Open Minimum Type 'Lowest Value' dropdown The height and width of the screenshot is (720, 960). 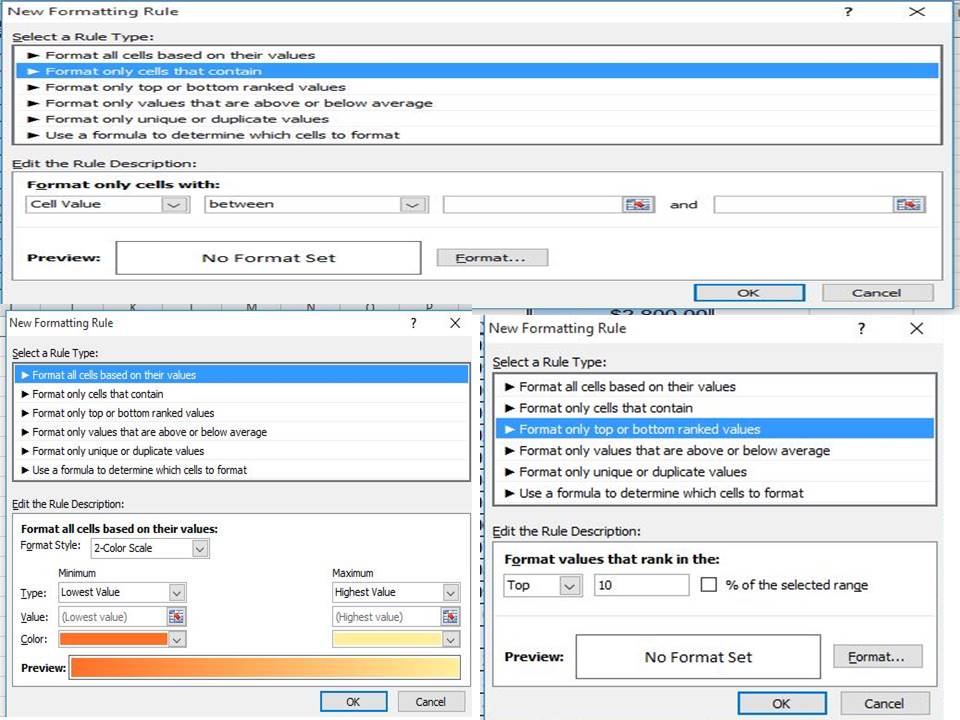(x=177, y=593)
